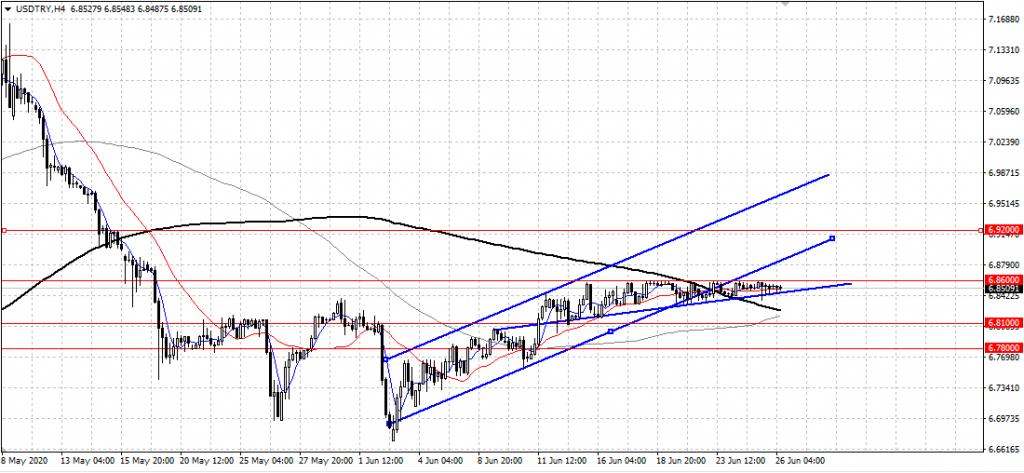Click the 6.78000 red price label
The height and width of the screenshot is (473, 1024).
click(x=1002, y=348)
